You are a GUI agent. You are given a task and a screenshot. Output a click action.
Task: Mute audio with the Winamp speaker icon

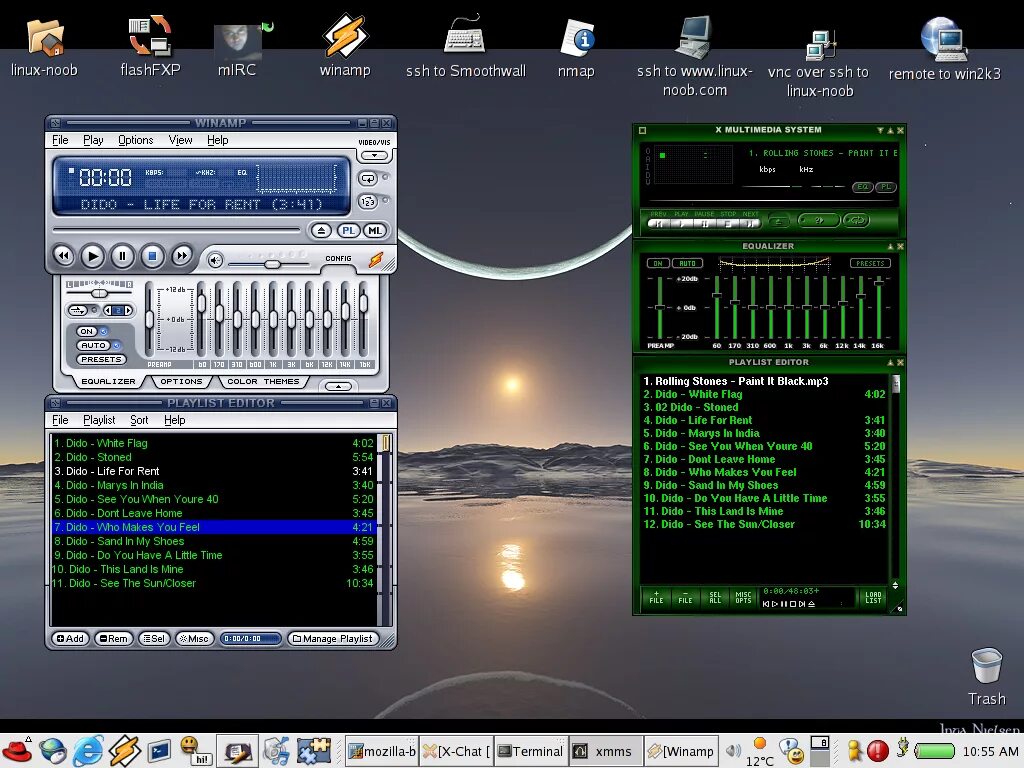[x=215, y=261]
